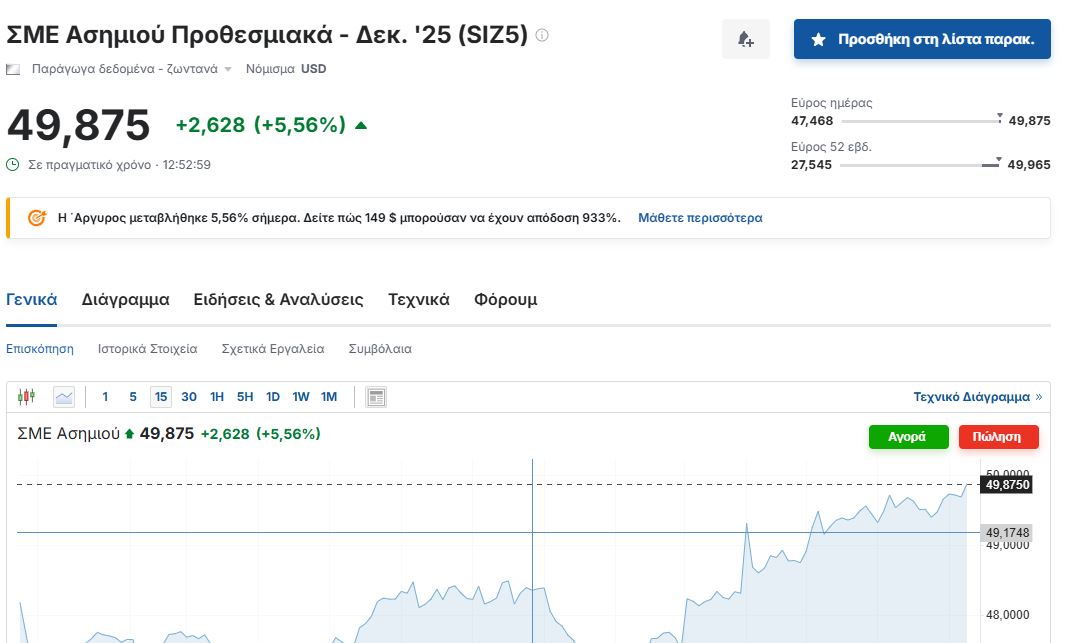
Task: Click the target icon in the promo banner
Action: [x=36, y=217]
